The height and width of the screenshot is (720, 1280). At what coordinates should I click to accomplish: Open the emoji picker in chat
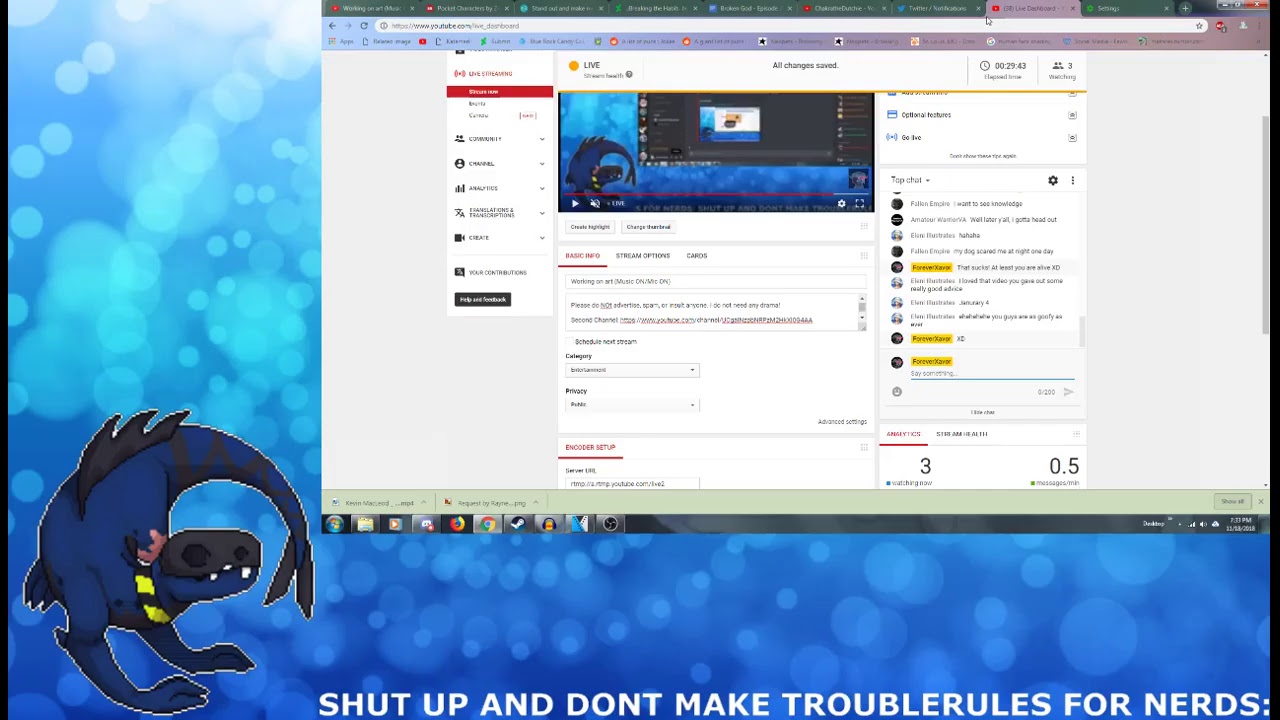(x=897, y=392)
